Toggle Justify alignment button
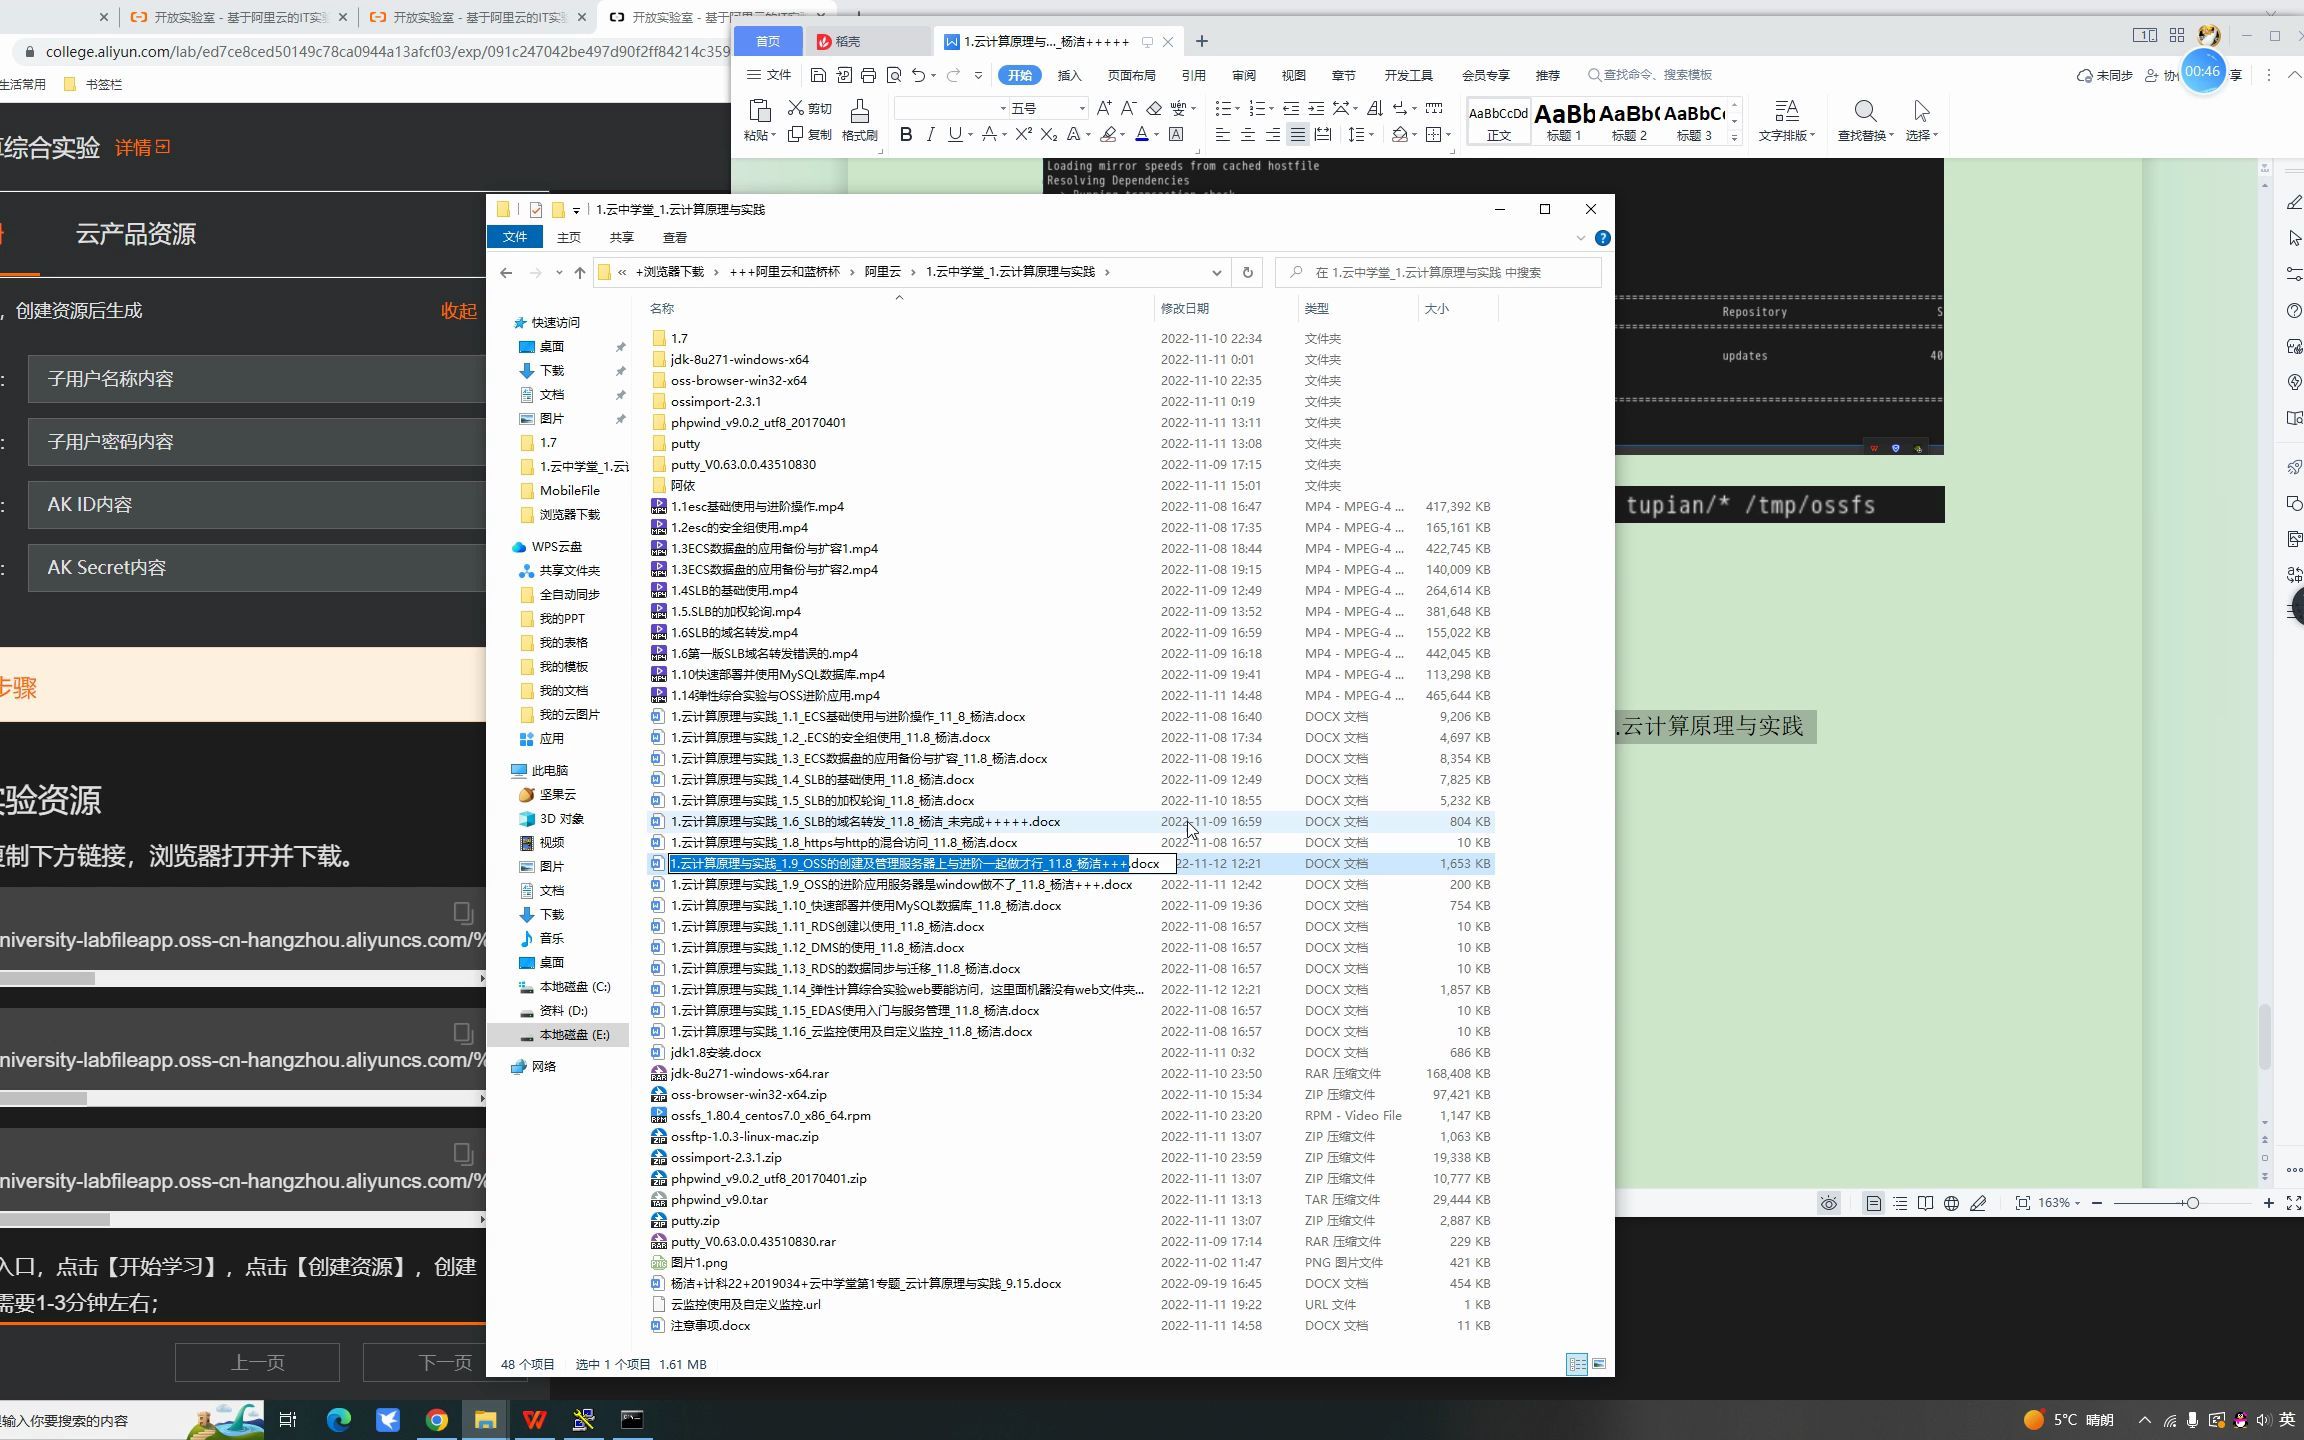 [1297, 134]
